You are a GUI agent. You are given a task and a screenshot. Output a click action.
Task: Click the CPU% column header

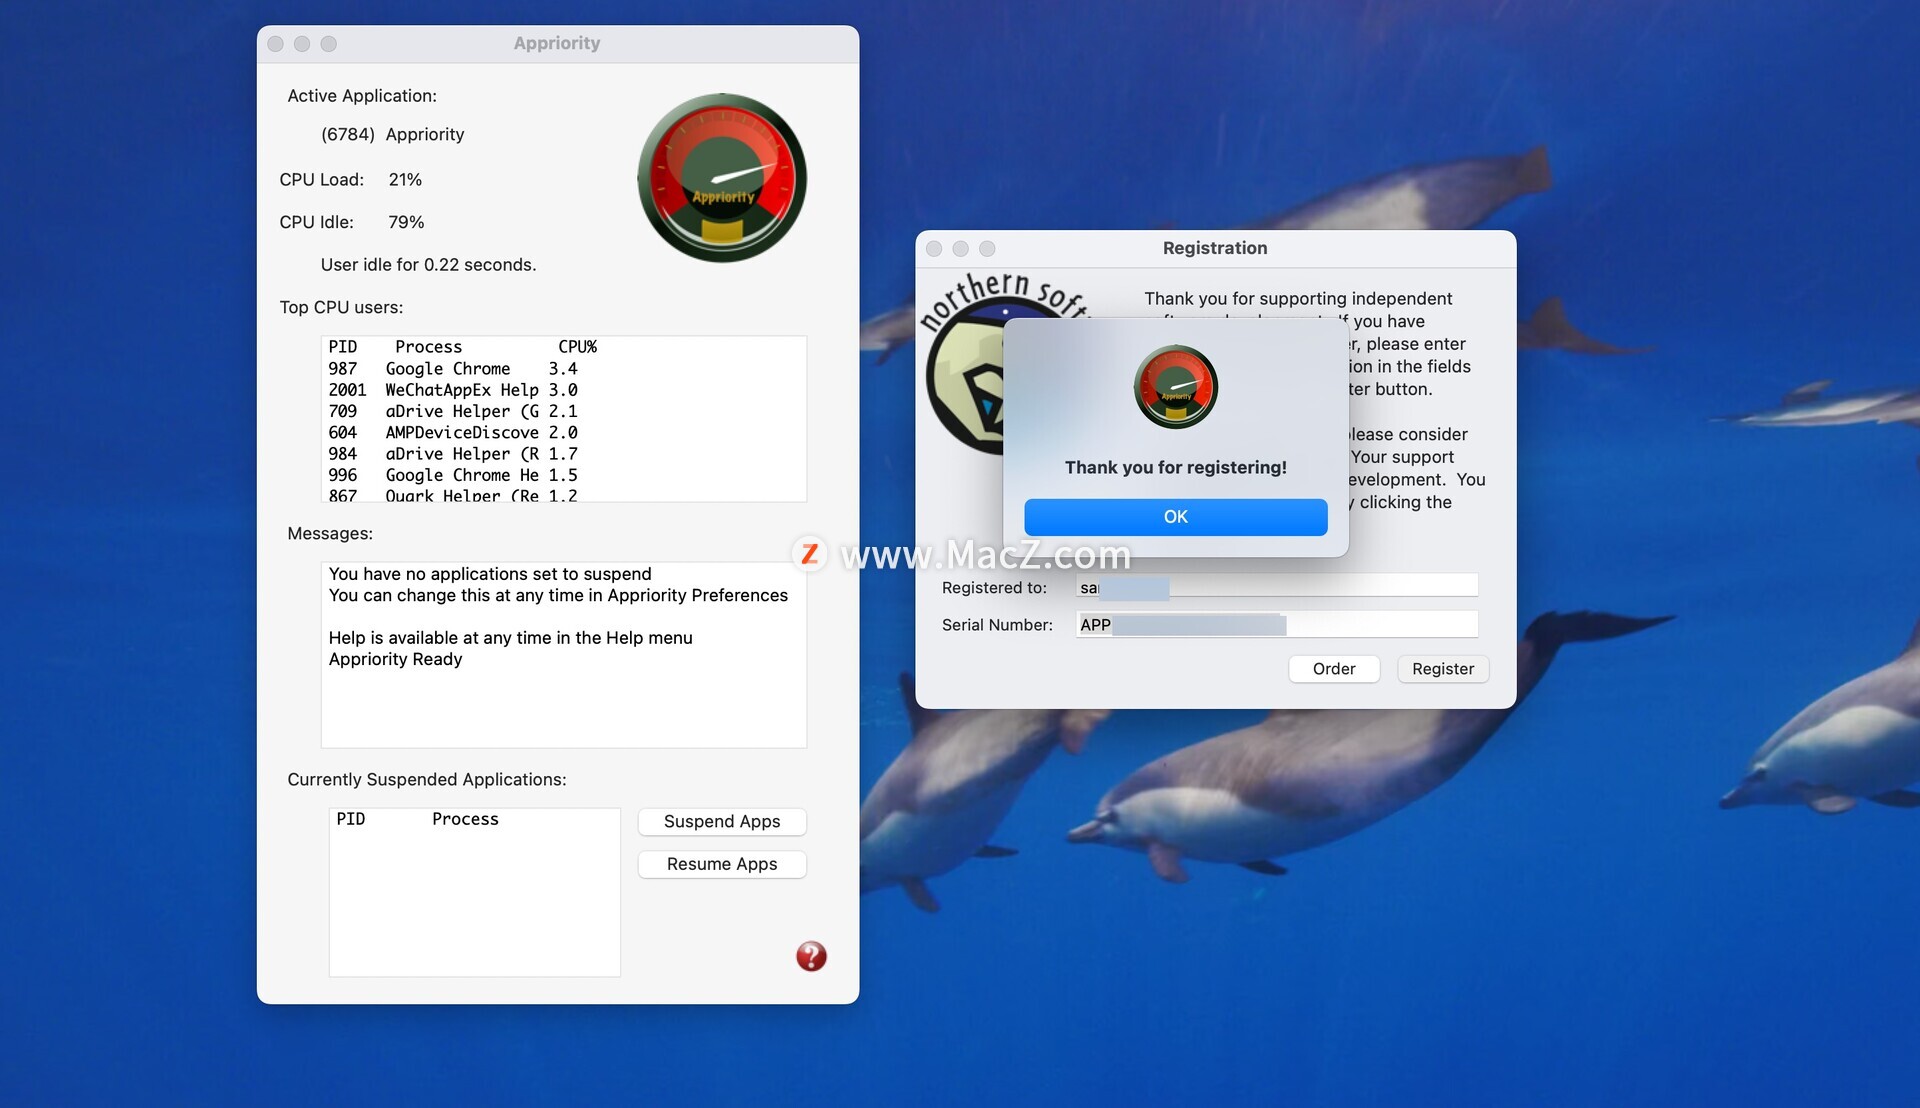click(577, 347)
